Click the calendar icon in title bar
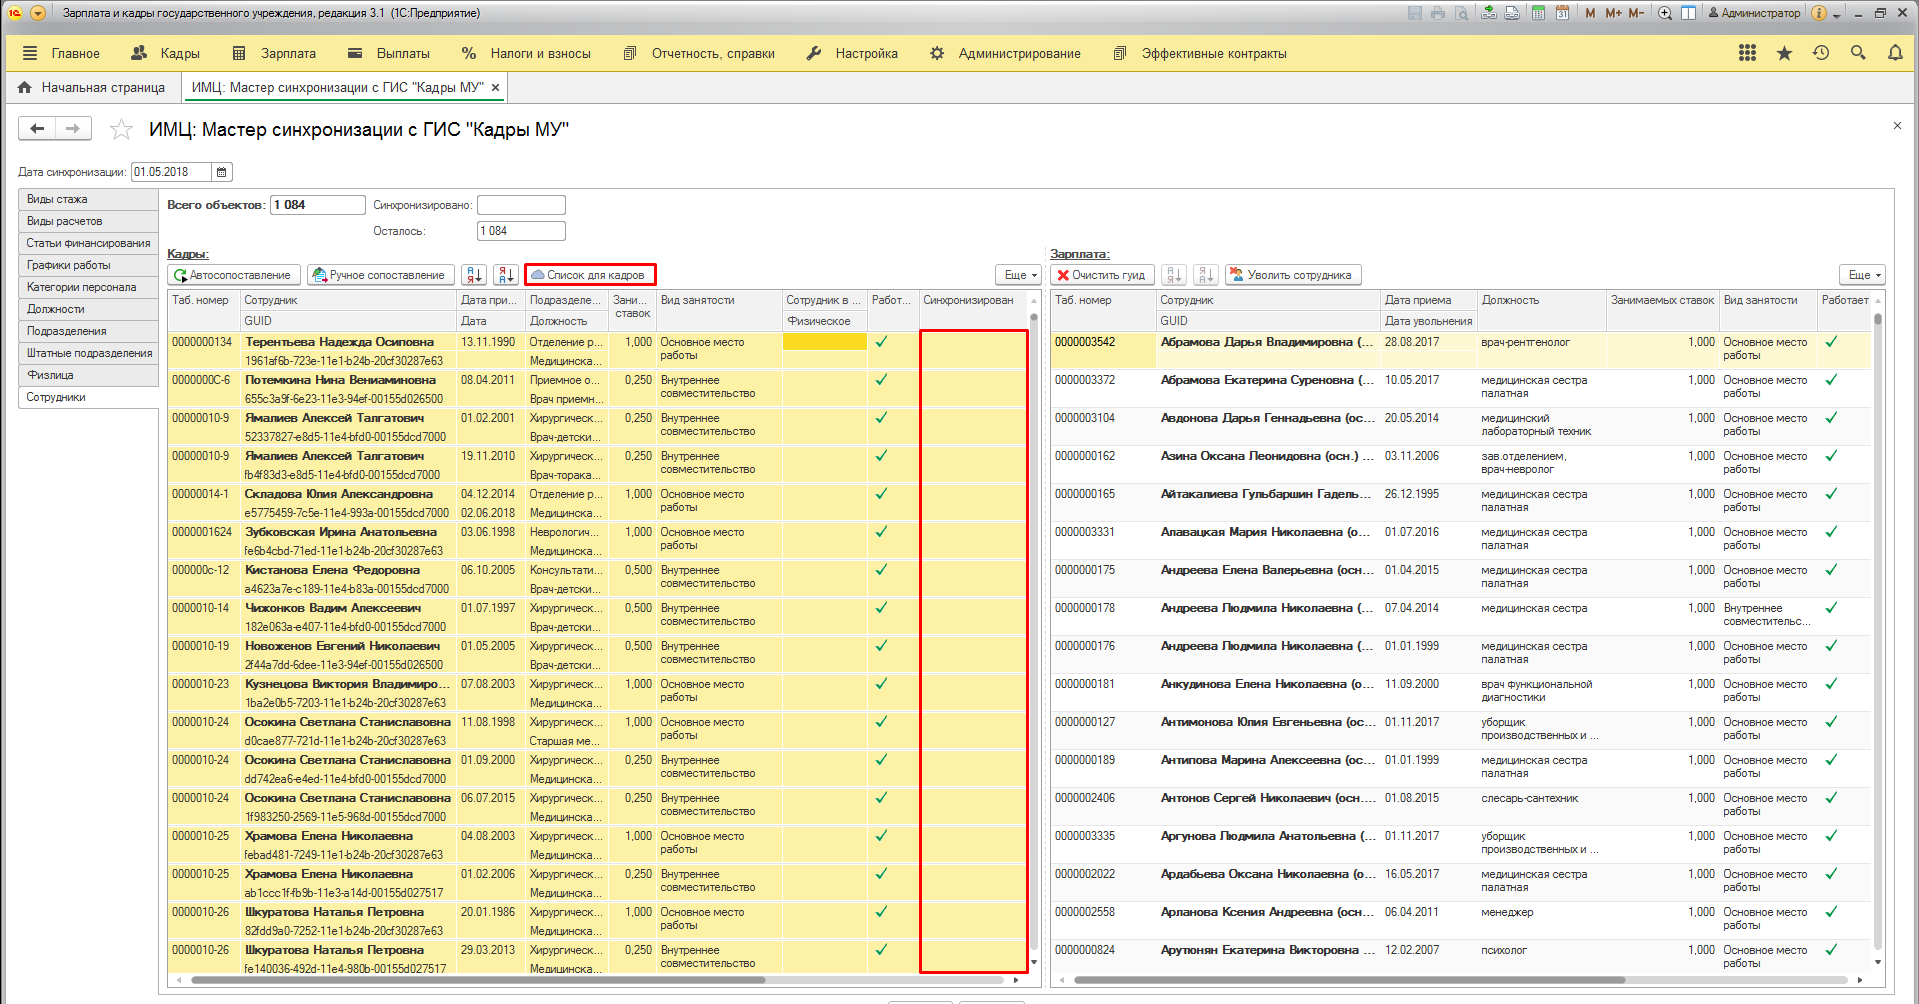This screenshot has width=1919, height=1004. 1562,13
